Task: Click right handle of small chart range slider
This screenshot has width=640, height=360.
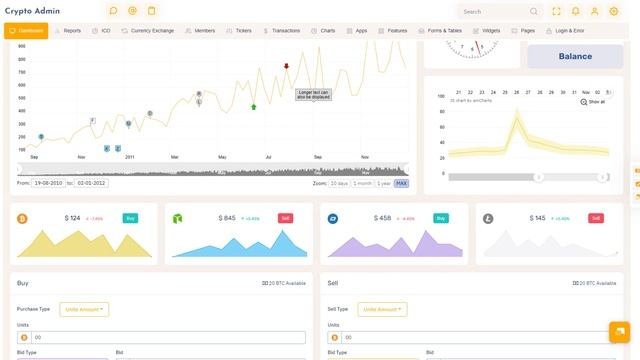Action: tap(602, 177)
